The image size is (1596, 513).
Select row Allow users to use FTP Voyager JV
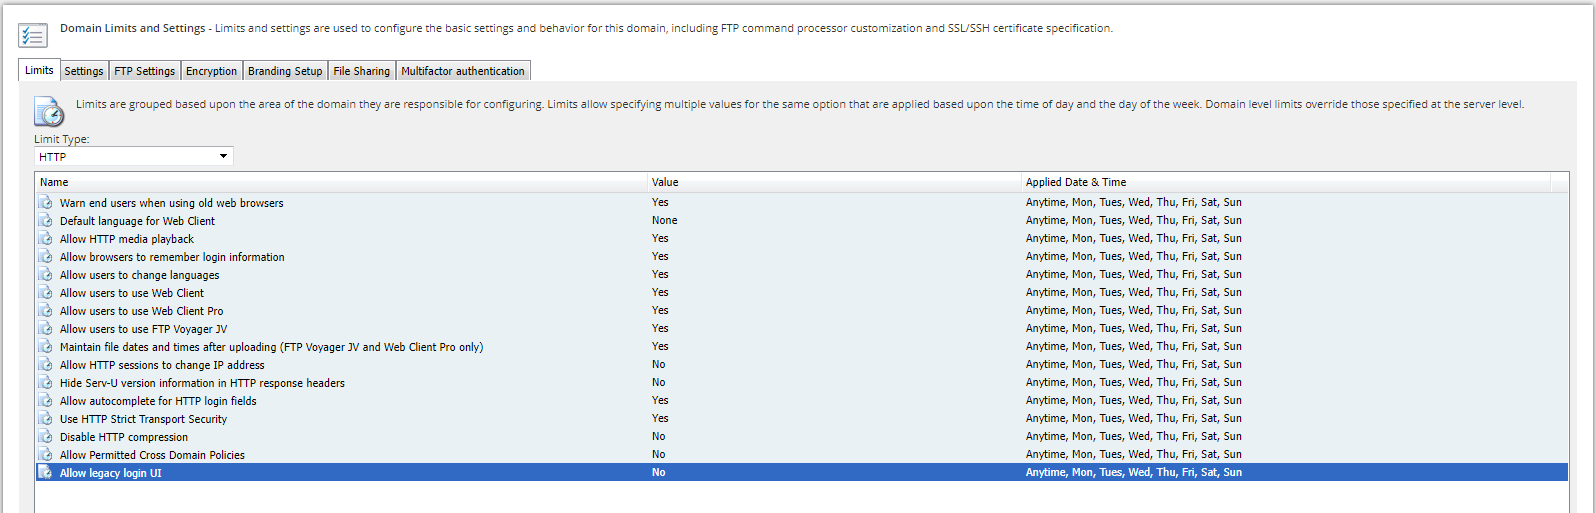pos(802,329)
